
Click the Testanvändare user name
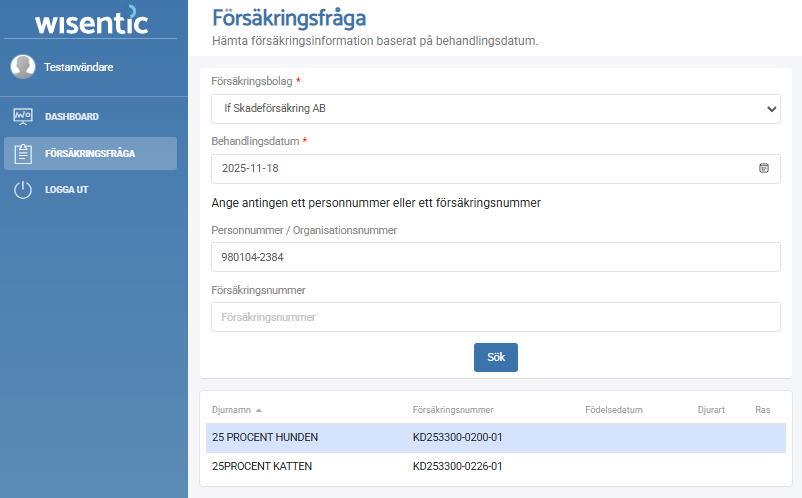click(x=79, y=67)
